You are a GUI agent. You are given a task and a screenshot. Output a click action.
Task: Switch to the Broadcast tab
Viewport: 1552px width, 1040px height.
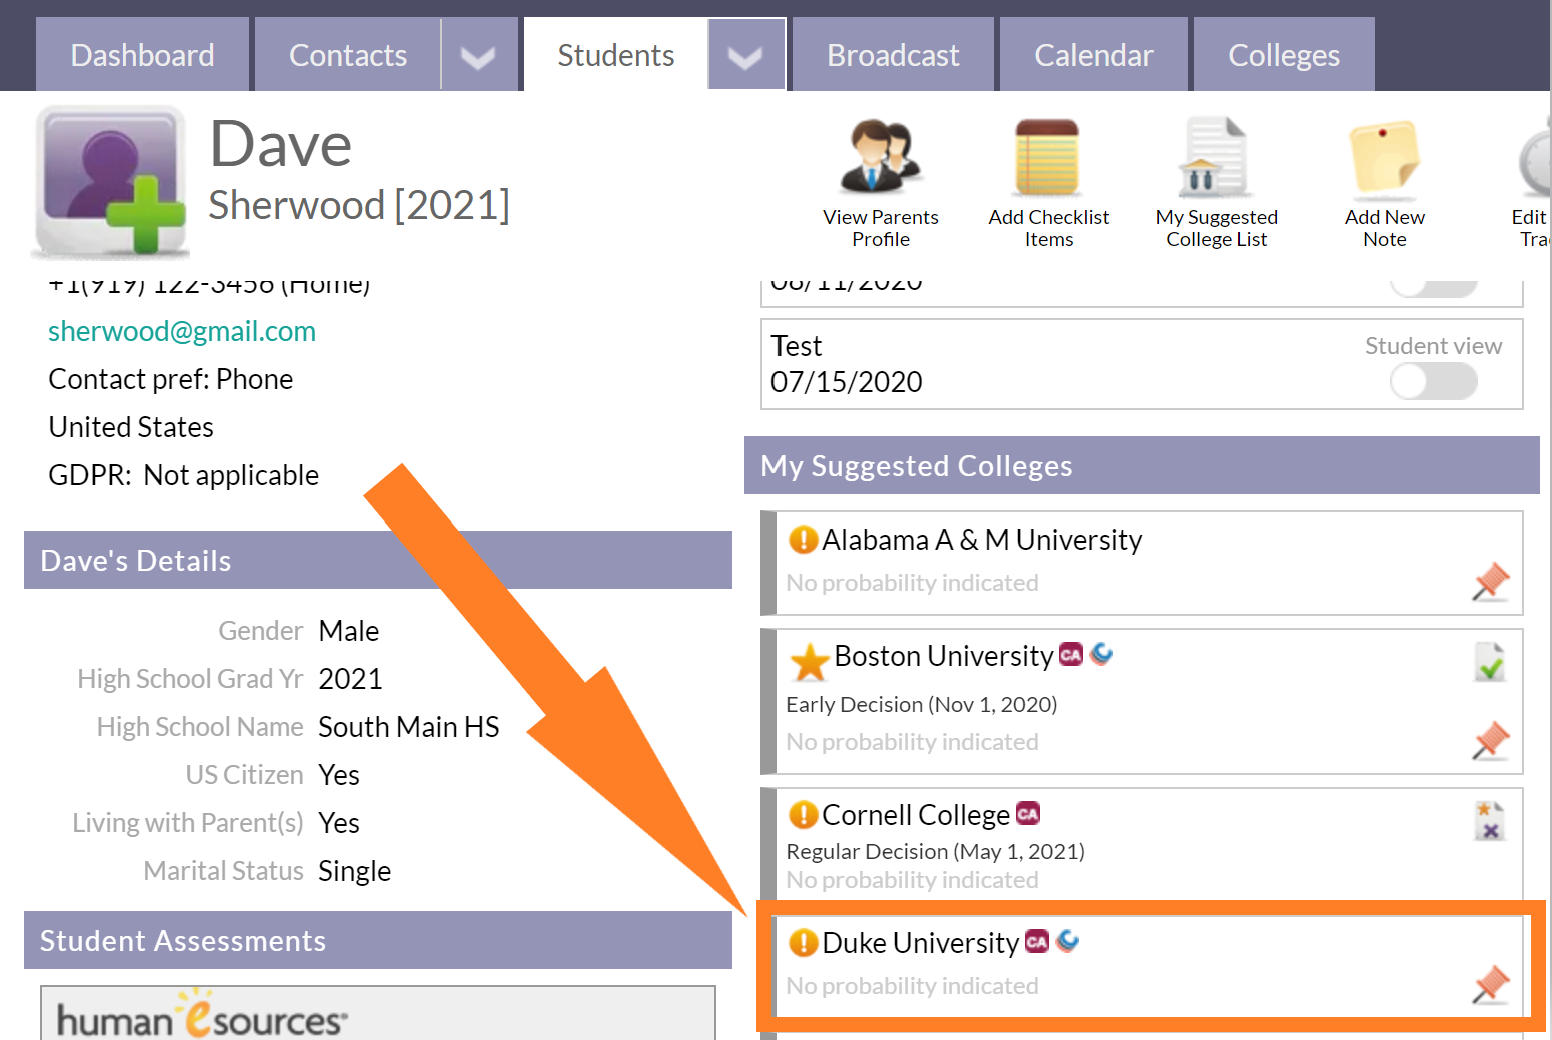(x=893, y=55)
